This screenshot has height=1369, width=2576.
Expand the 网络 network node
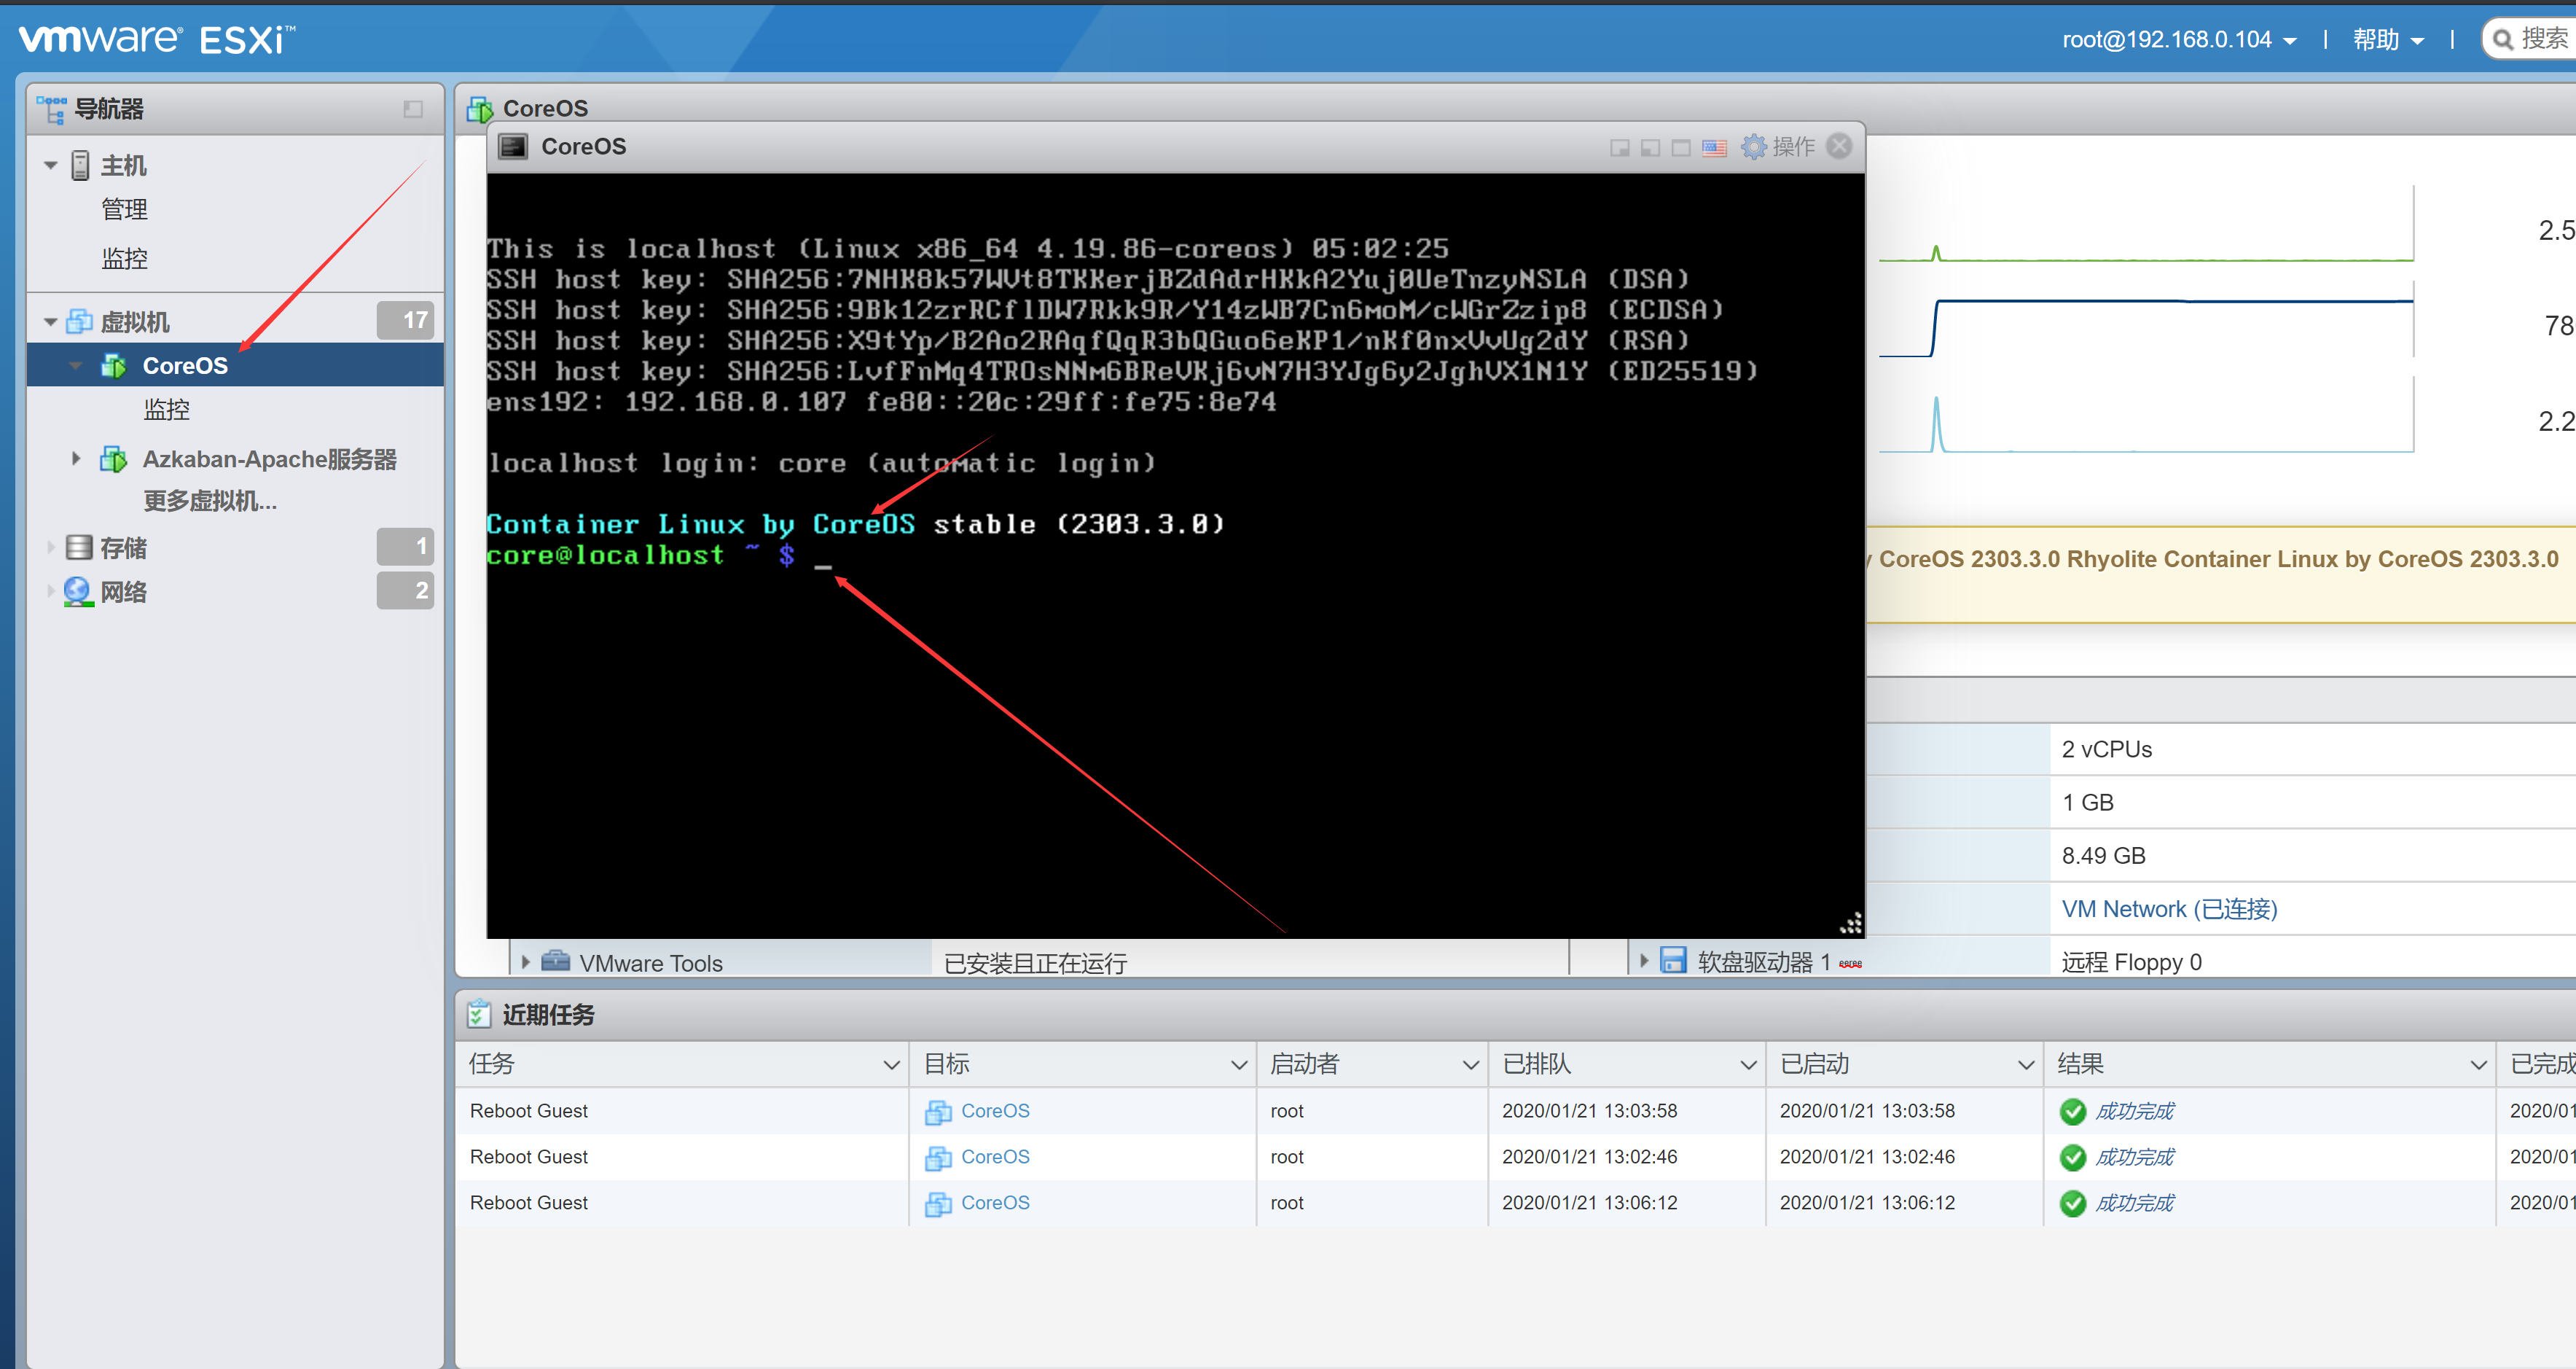coord(51,591)
